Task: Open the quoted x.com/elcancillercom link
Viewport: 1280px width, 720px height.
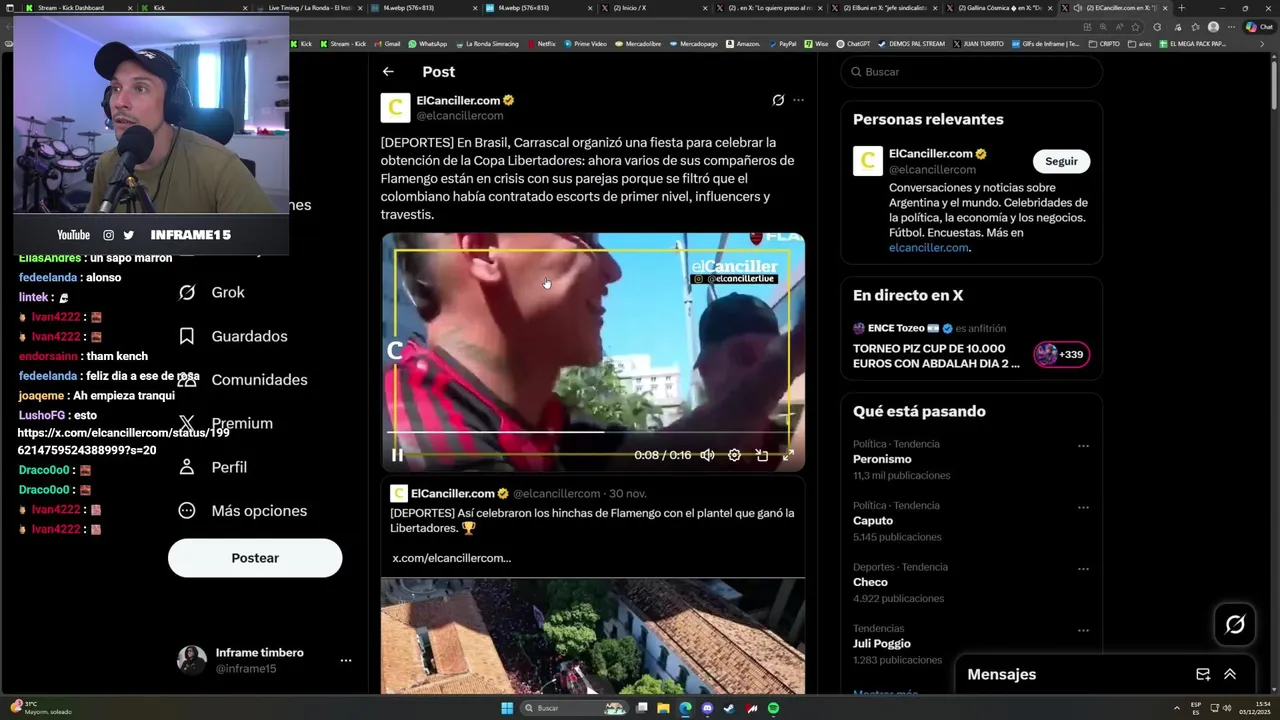Action: pyautogui.click(x=451, y=558)
